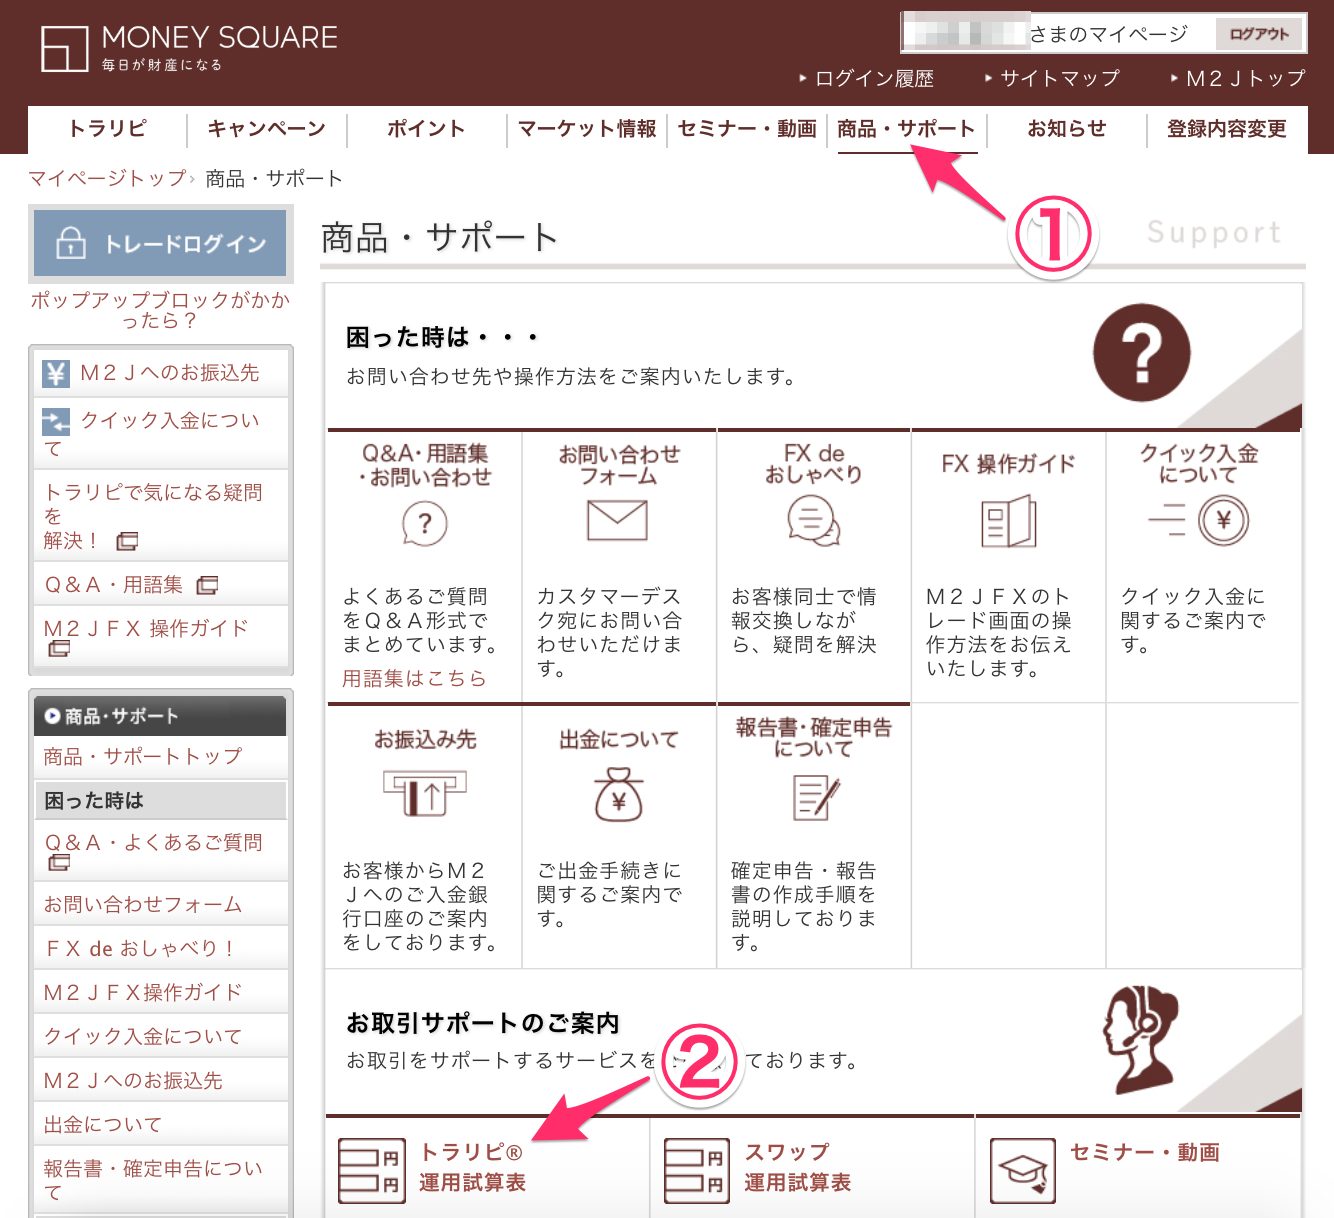Click the 出金について card title
The width and height of the screenshot is (1334, 1218).
[x=619, y=740]
